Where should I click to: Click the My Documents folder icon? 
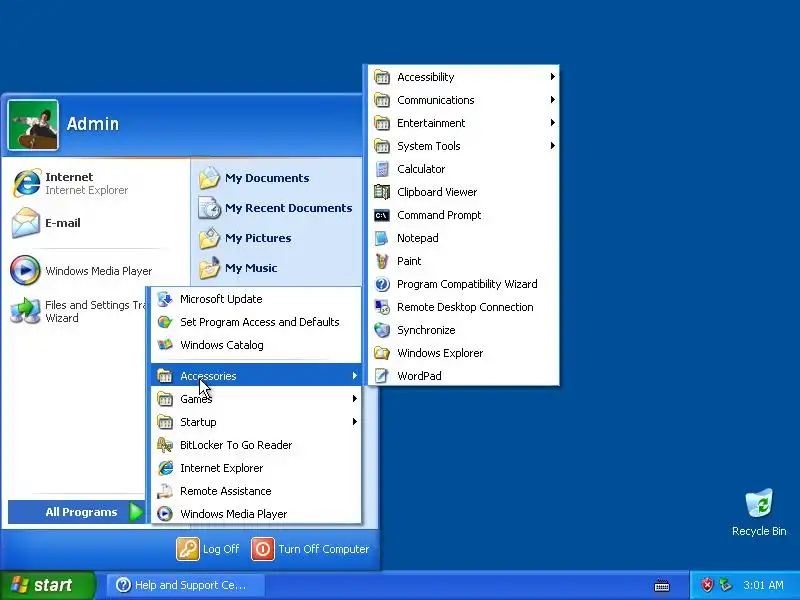(x=209, y=178)
